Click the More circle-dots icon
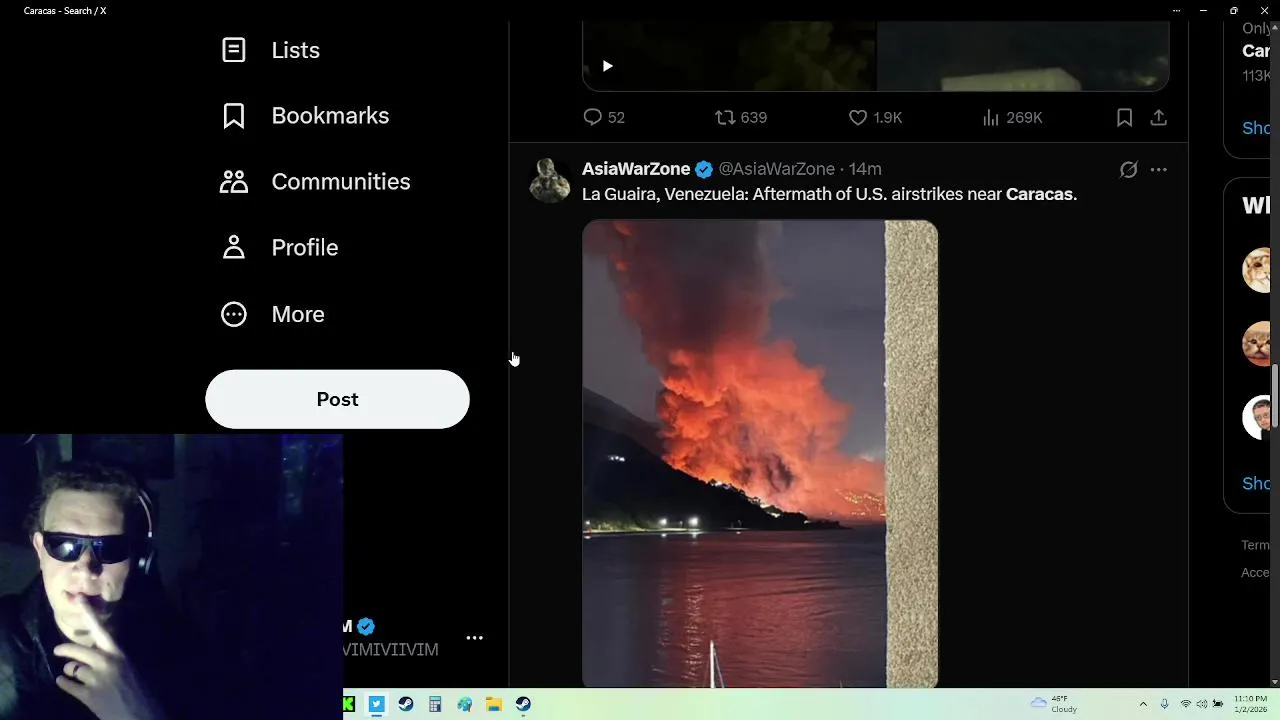The width and height of the screenshot is (1280, 720). click(x=233, y=314)
